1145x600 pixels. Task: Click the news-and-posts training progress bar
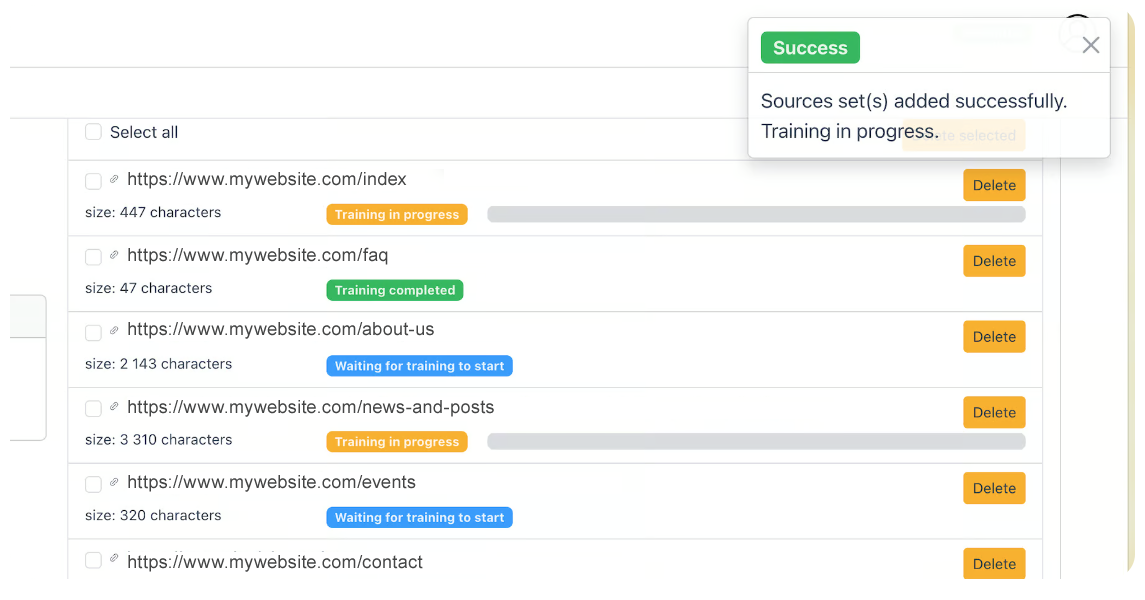[755, 441]
